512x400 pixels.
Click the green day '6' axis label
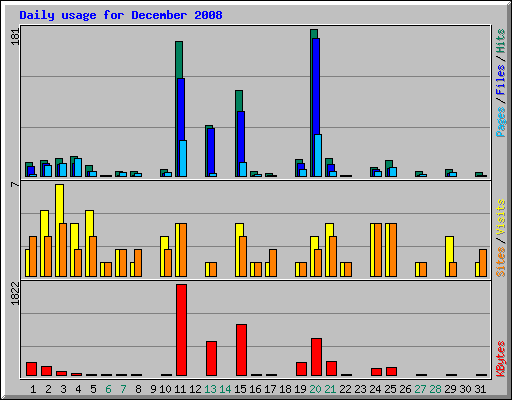[x=108, y=389]
